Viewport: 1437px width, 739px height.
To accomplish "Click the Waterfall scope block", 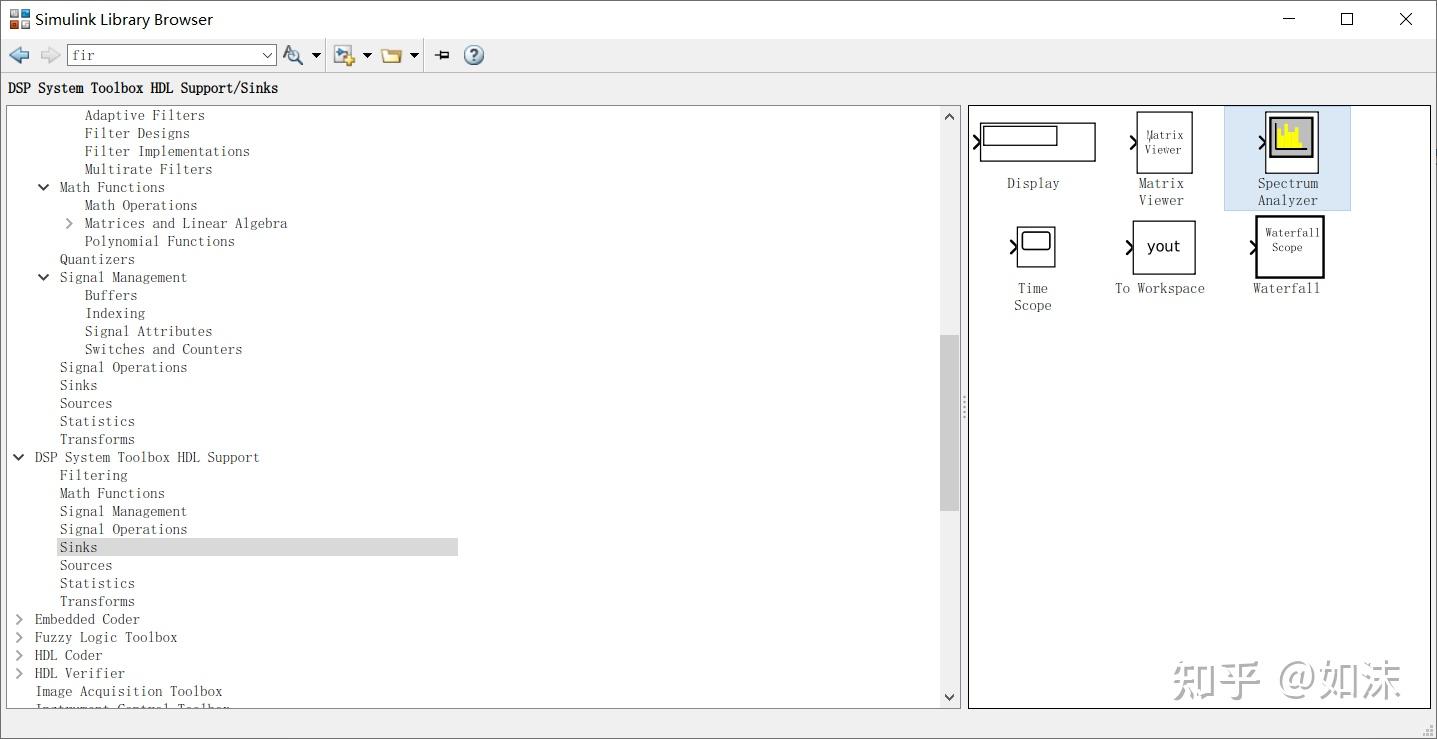I will 1288,247.
